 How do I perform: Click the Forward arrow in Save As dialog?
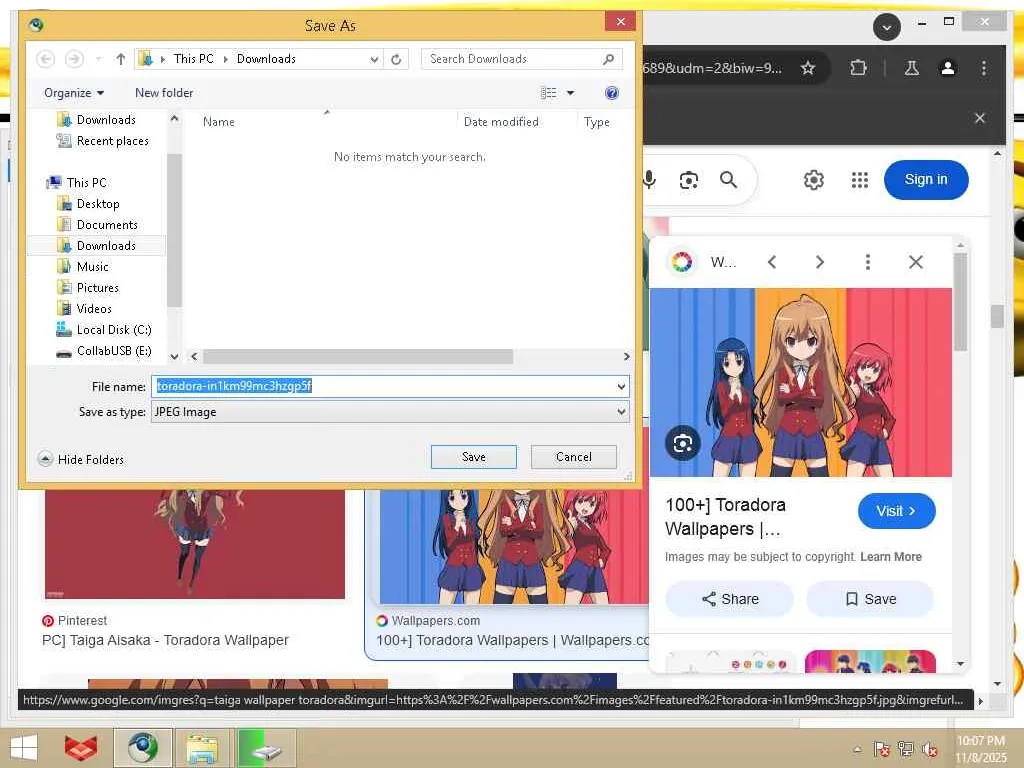pos(74,59)
